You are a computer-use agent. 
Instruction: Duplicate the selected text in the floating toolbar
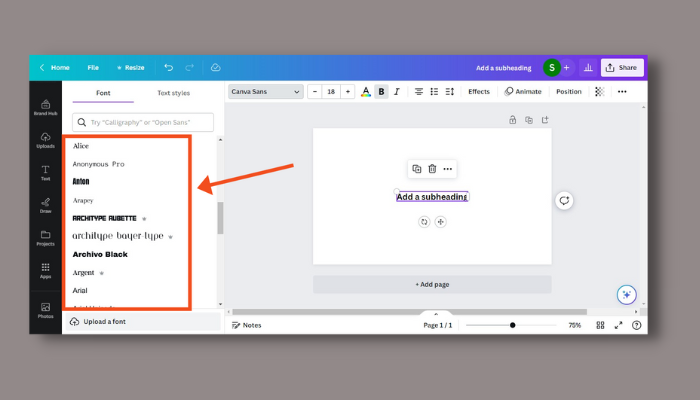click(x=417, y=169)
